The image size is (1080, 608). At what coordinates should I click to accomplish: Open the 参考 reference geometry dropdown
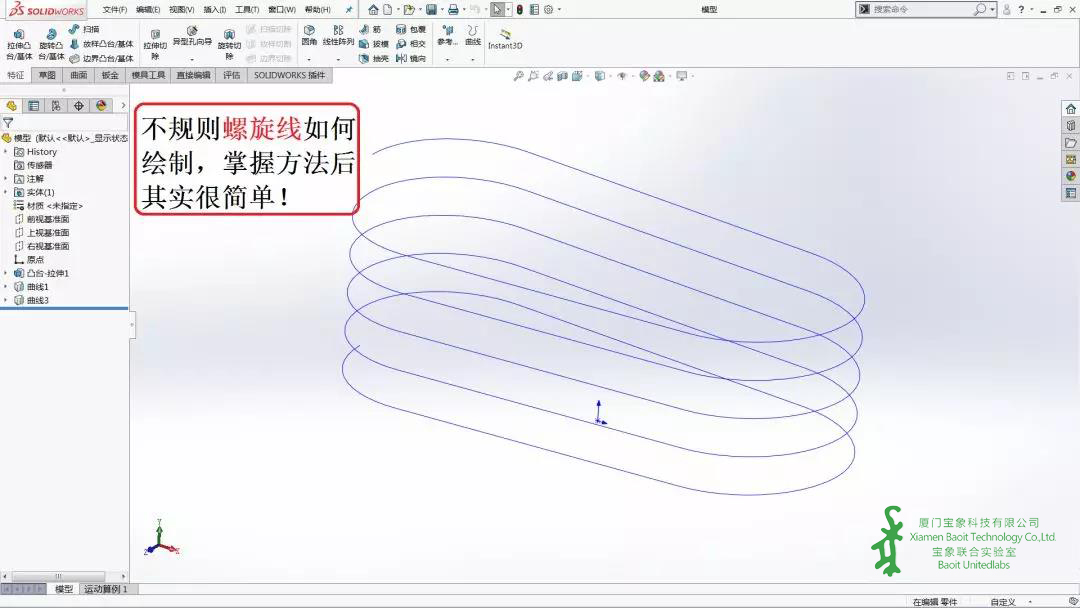point(447,36)
